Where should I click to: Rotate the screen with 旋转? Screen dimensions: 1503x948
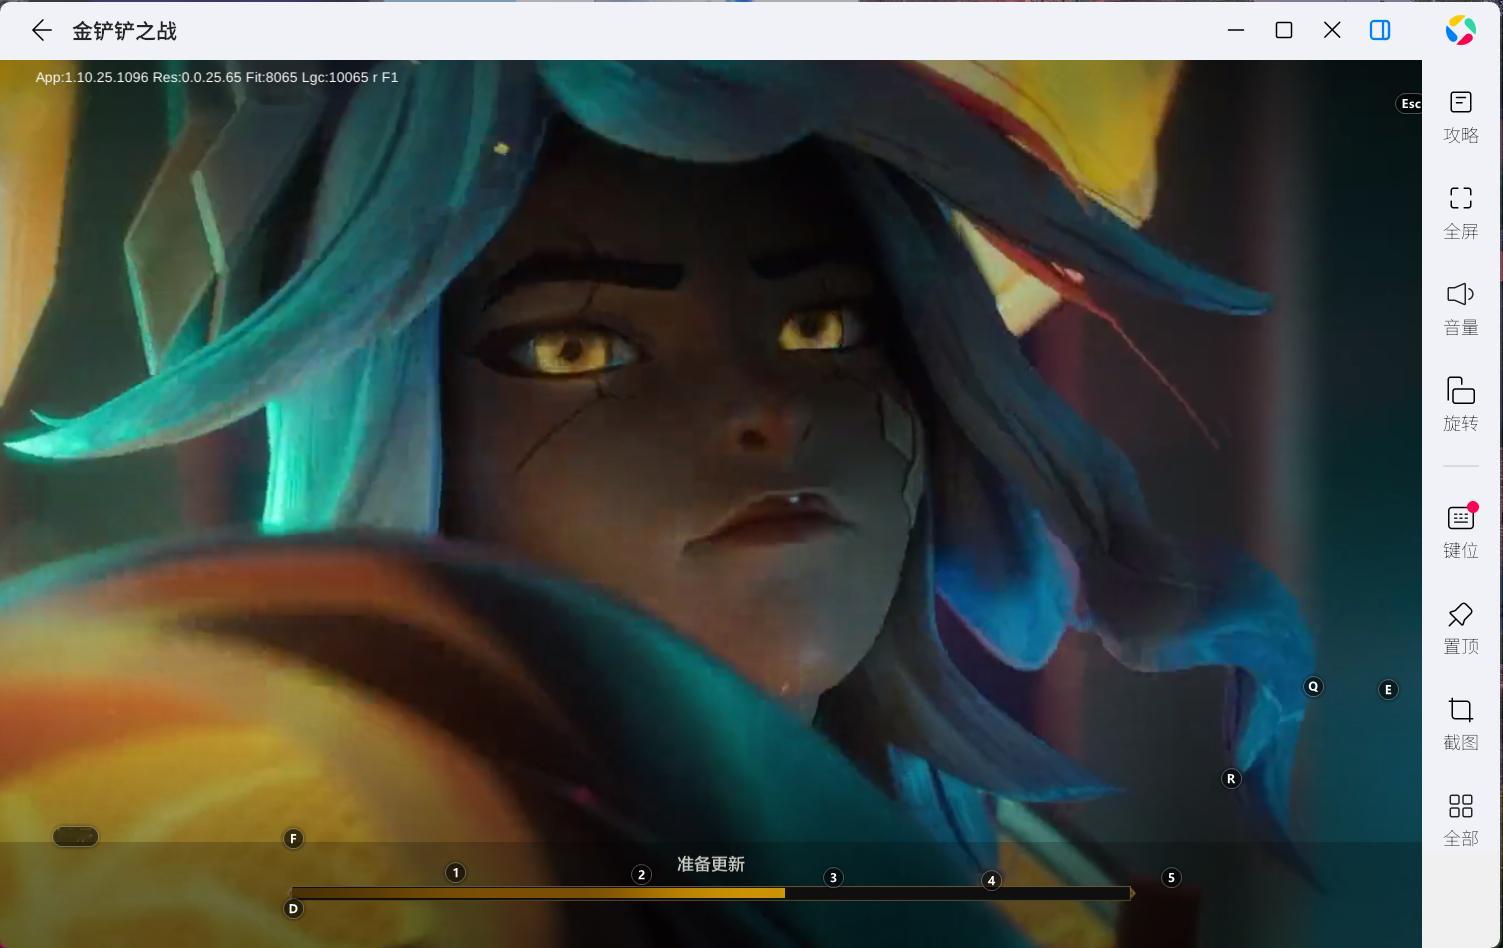tap(1461, 404)
